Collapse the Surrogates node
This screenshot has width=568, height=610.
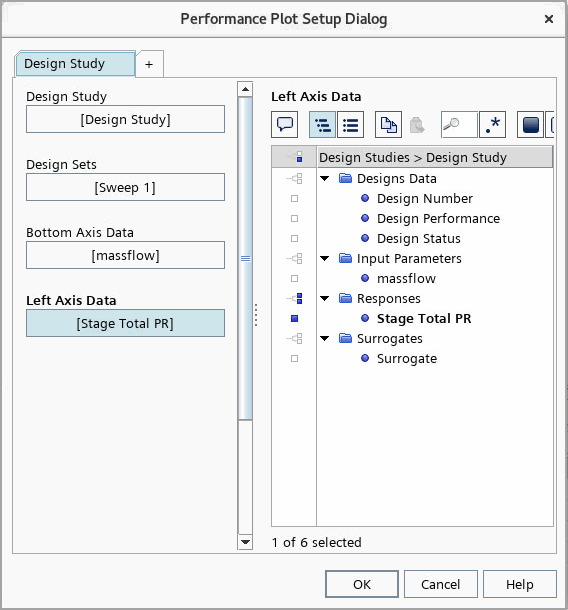click(x=325, y=338)
